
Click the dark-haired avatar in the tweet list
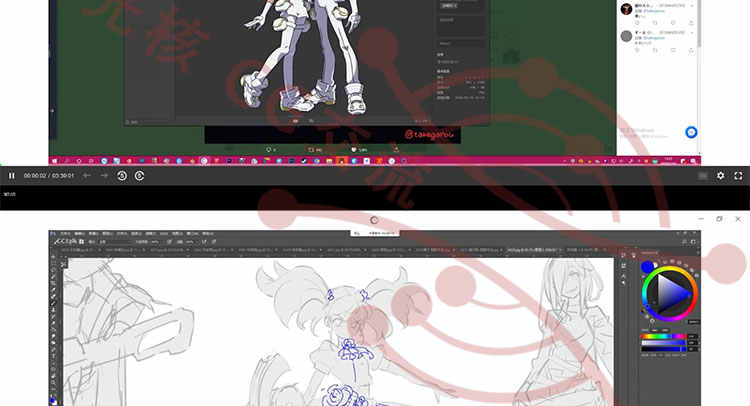(x=626, y=9)
